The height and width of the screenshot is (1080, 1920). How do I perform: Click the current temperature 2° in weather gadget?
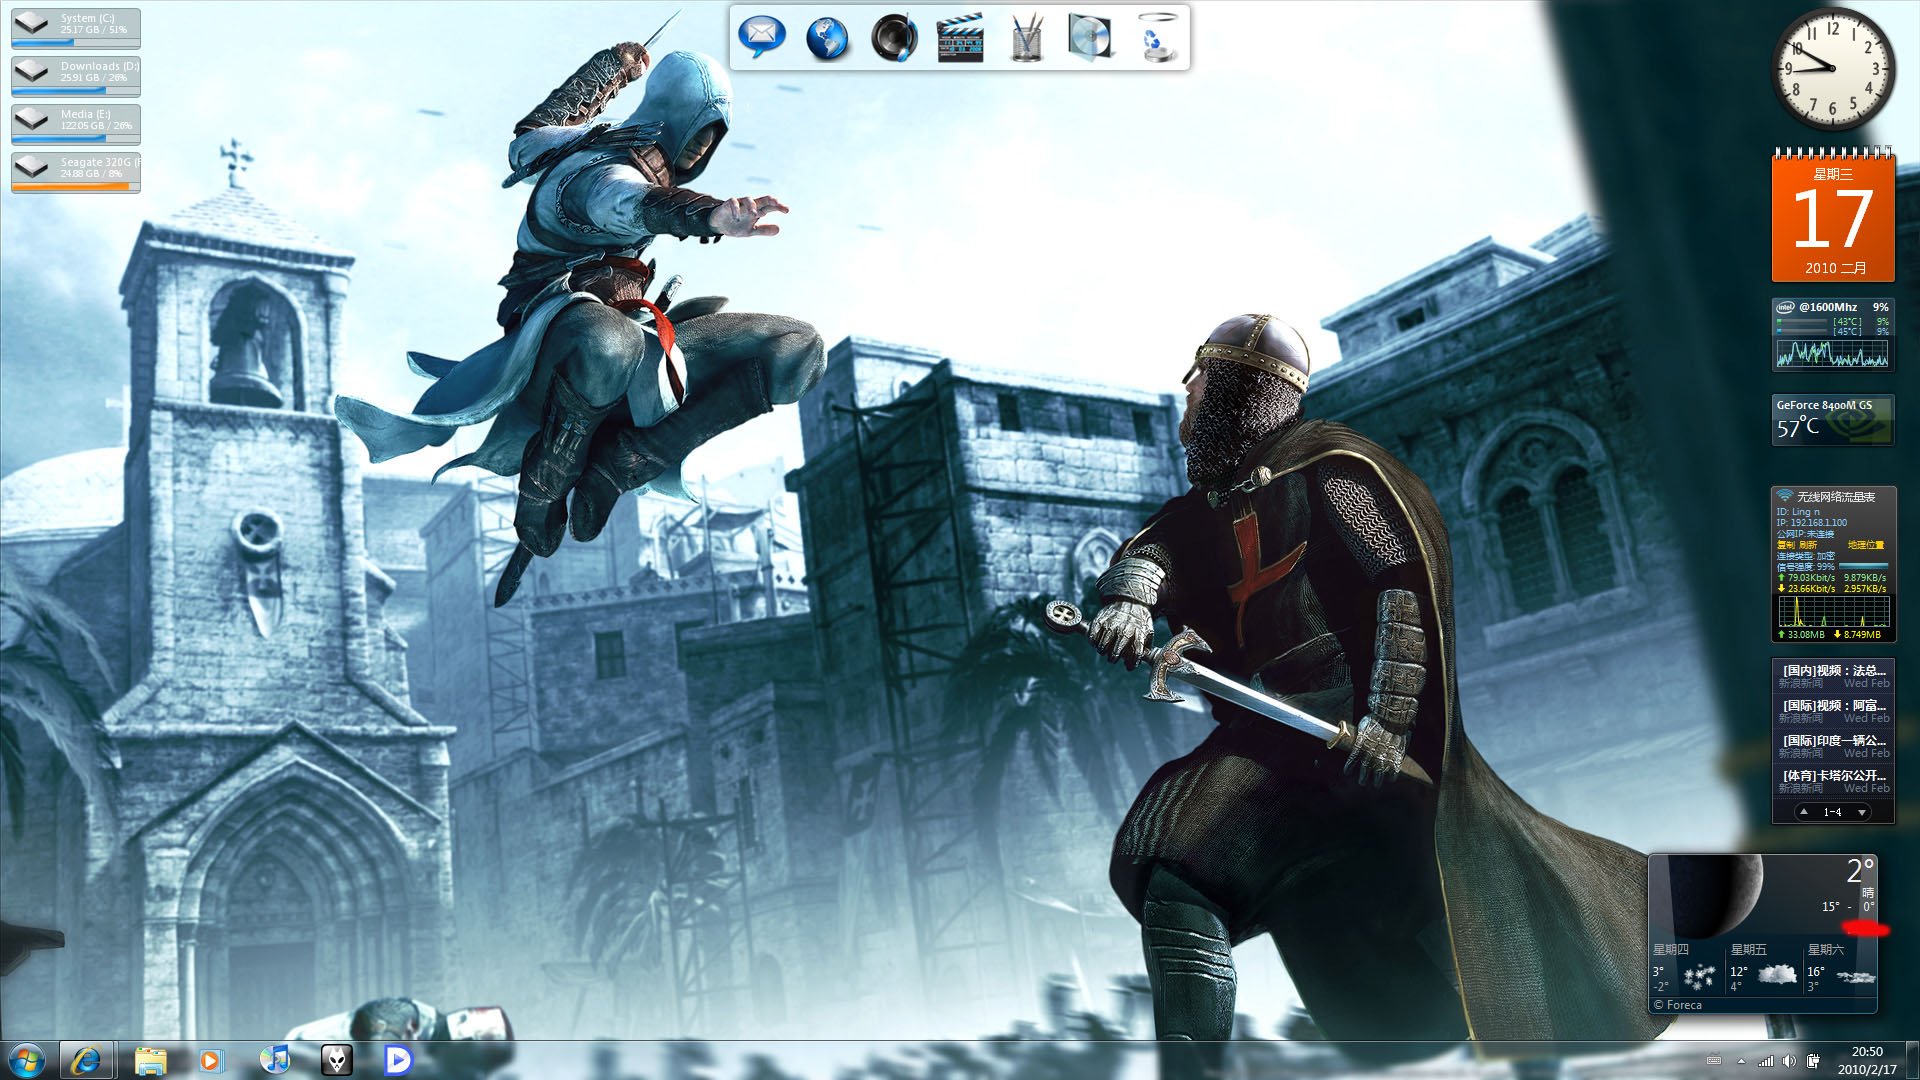tap(1860, 870)
